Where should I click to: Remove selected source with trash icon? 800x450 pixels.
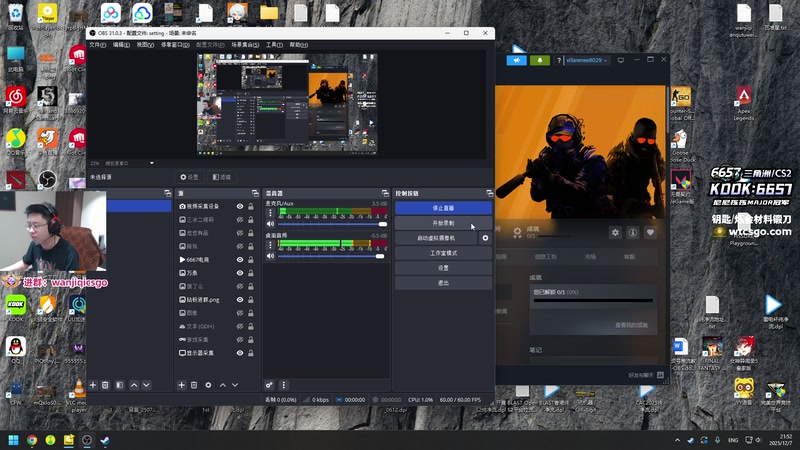(194, 385)
